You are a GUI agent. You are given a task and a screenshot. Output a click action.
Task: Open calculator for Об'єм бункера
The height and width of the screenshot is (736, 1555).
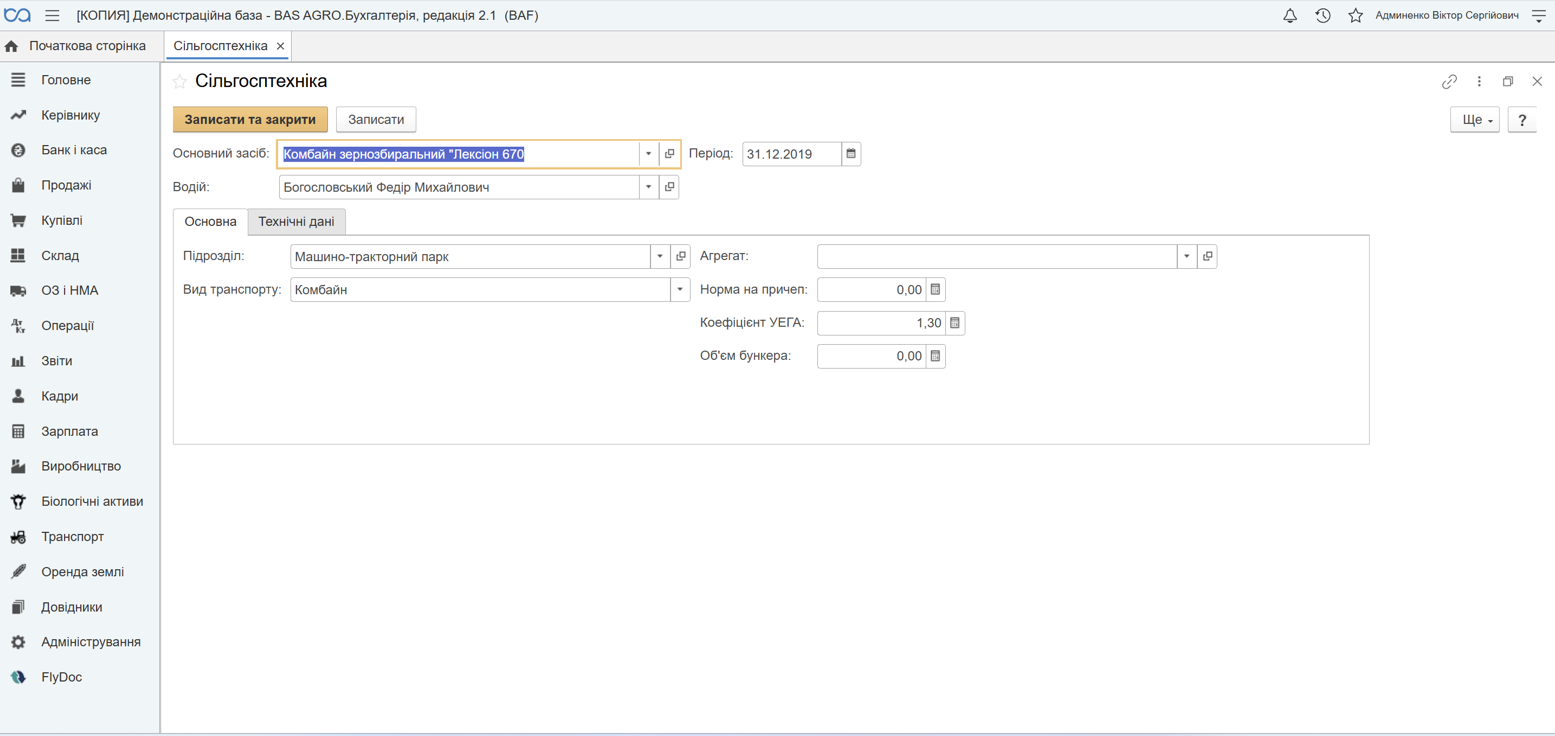(x=935, y=356)
